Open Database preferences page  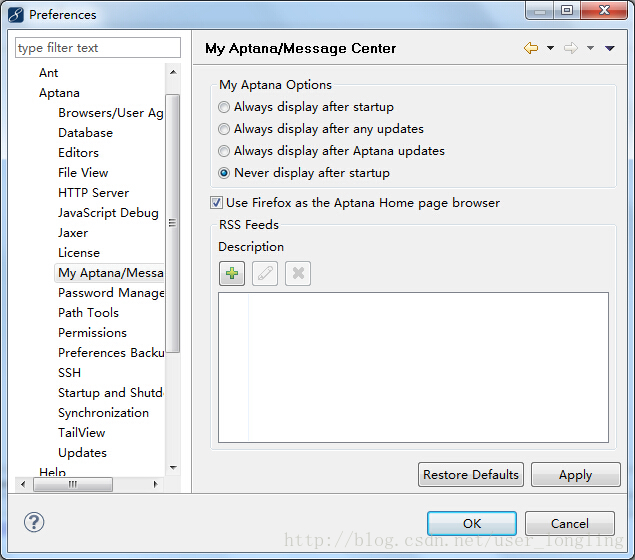[x=85, y=133]
